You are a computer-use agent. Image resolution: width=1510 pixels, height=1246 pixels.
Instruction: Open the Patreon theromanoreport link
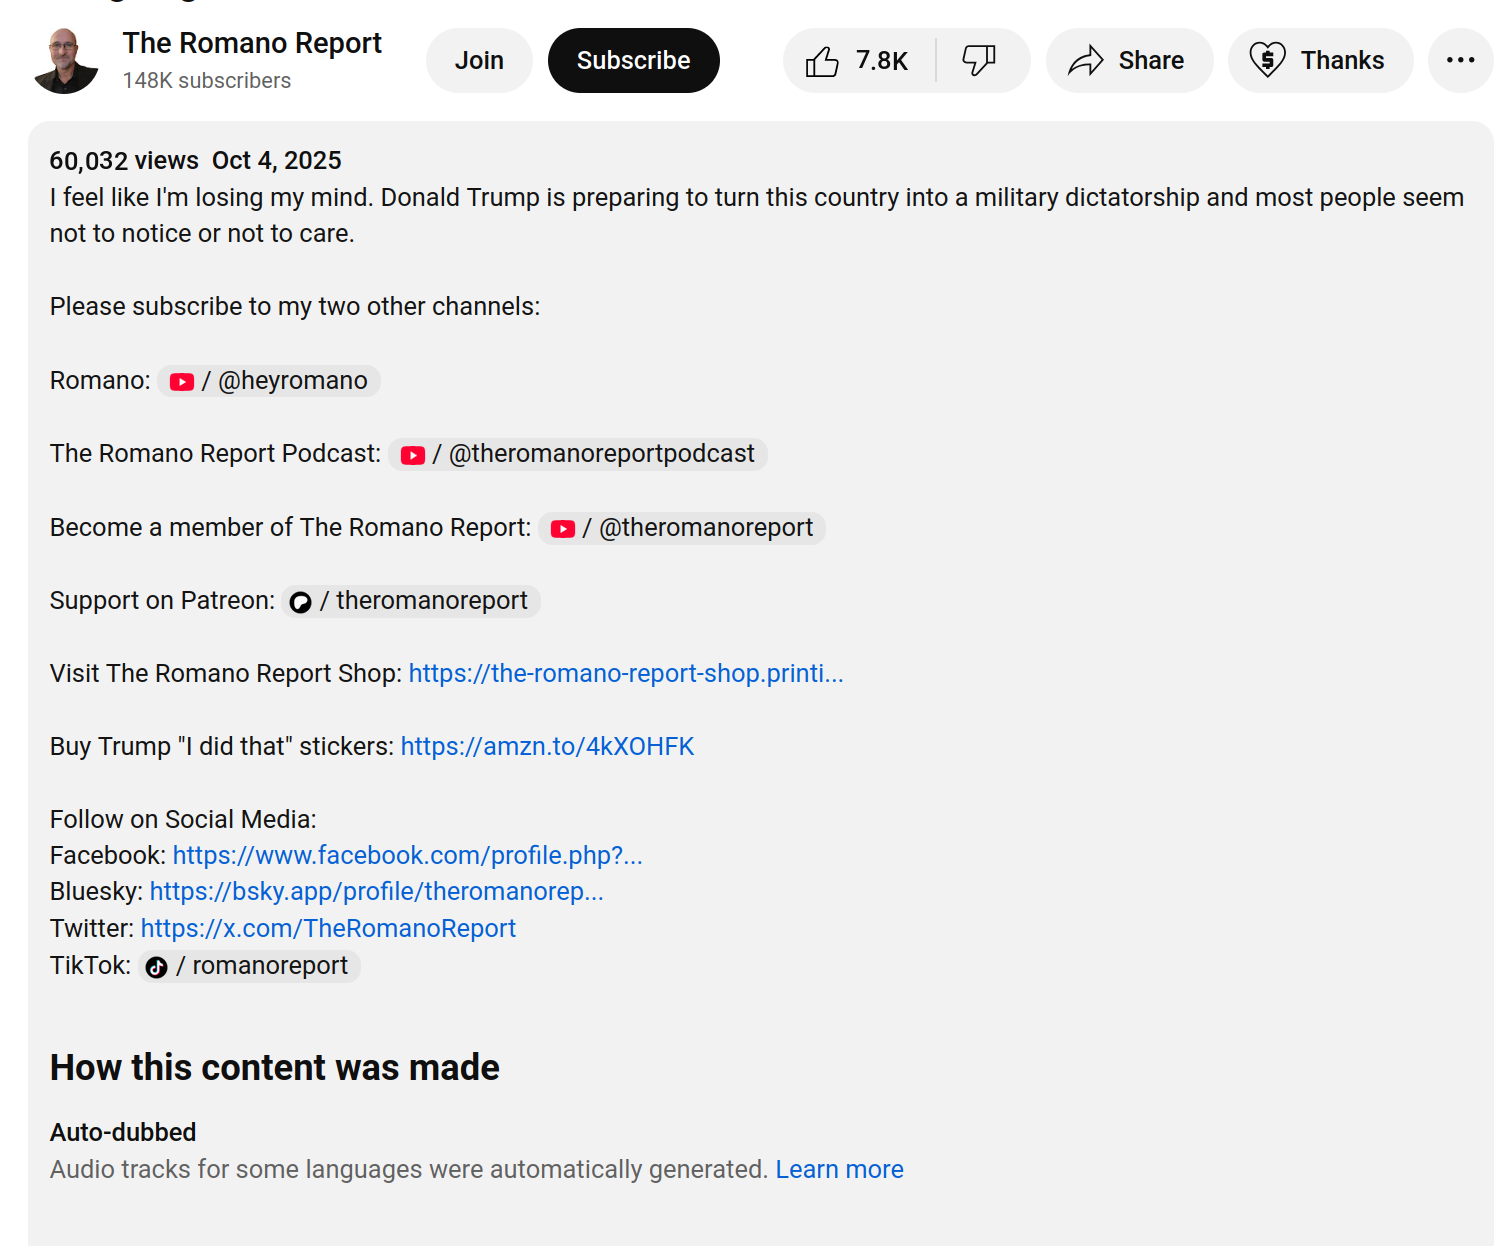pyautogui.click(x=411, y=601)
